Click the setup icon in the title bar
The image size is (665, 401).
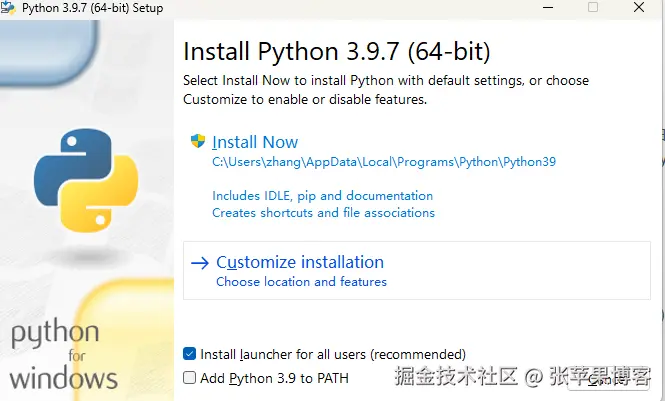(9, 8)
